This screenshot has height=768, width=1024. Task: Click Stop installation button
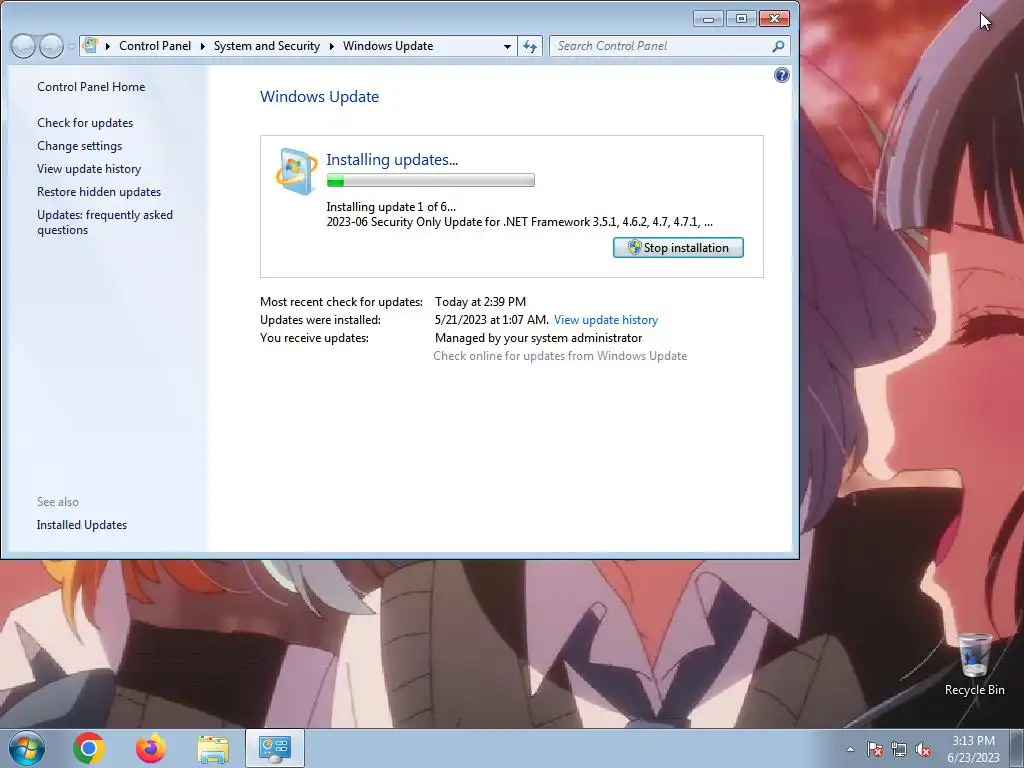tap(678, 248)
